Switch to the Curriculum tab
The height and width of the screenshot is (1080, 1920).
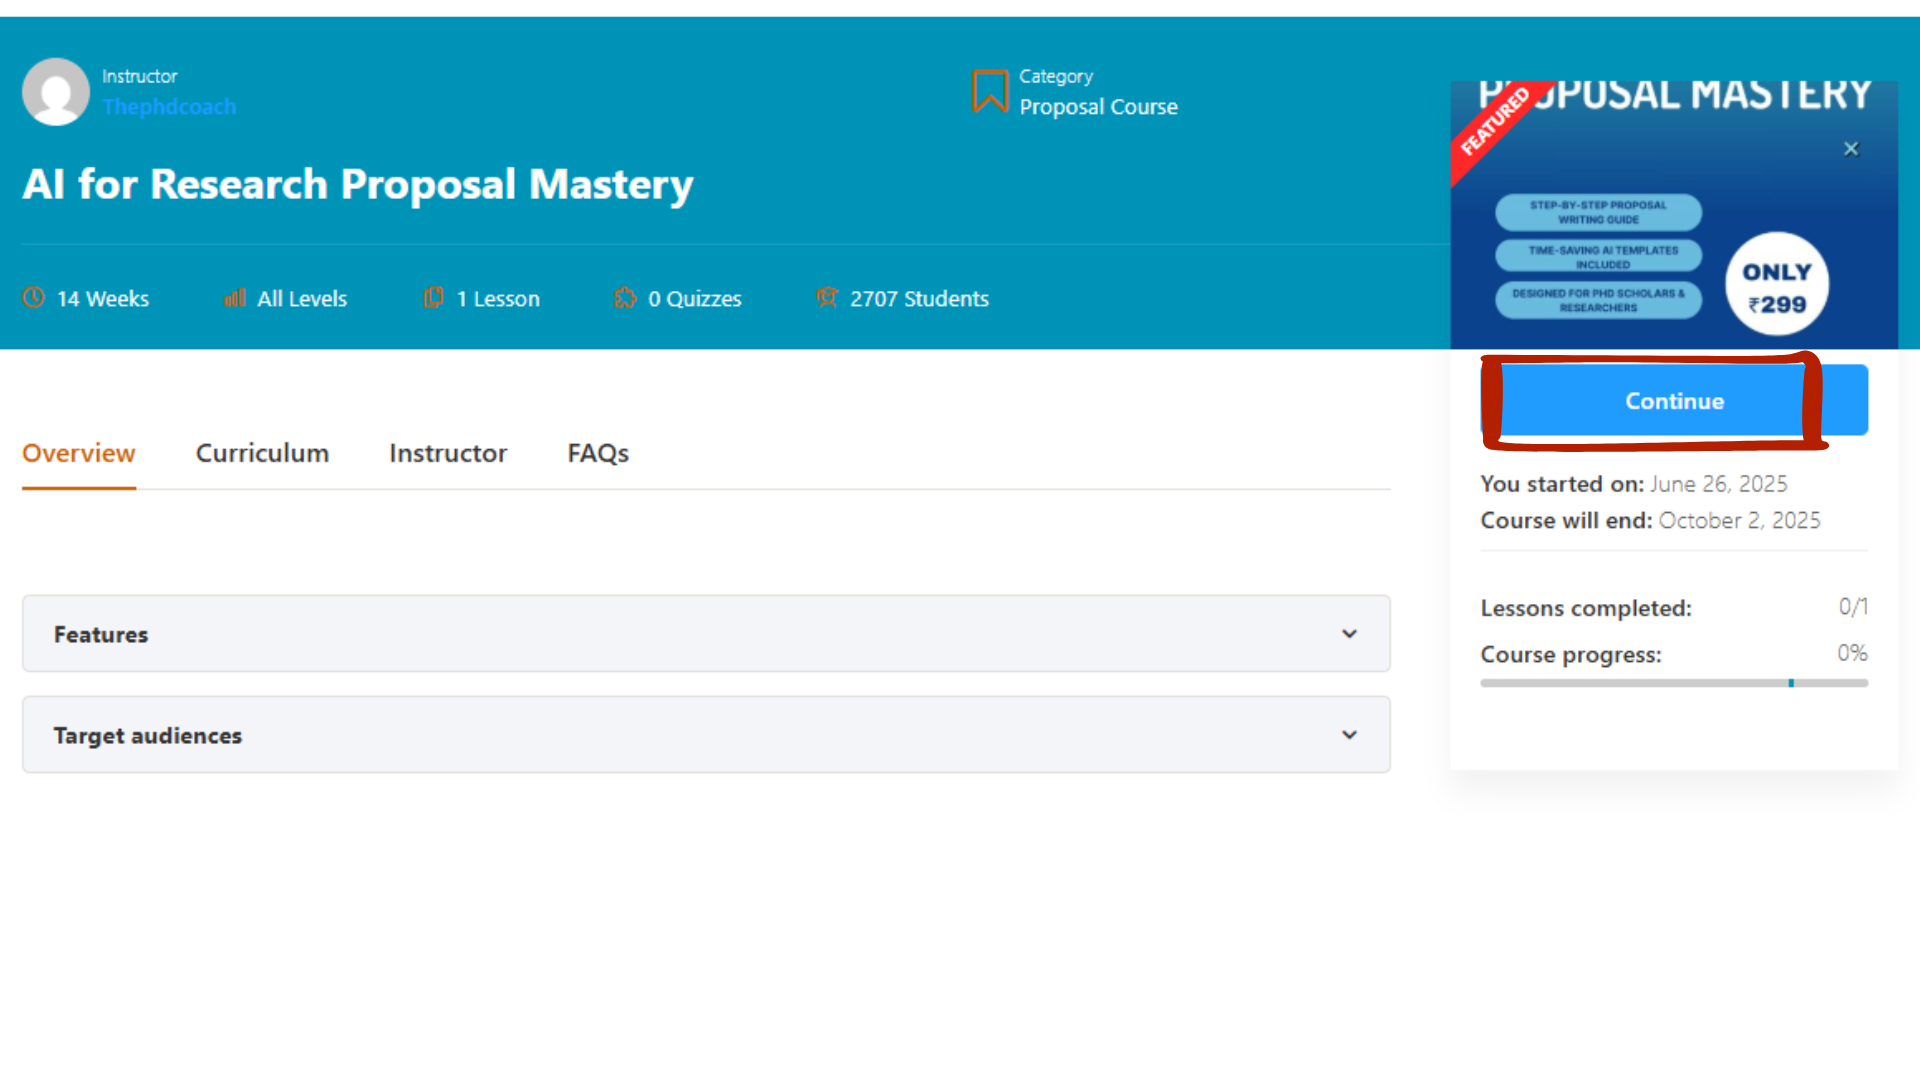(x=262, y=453)
